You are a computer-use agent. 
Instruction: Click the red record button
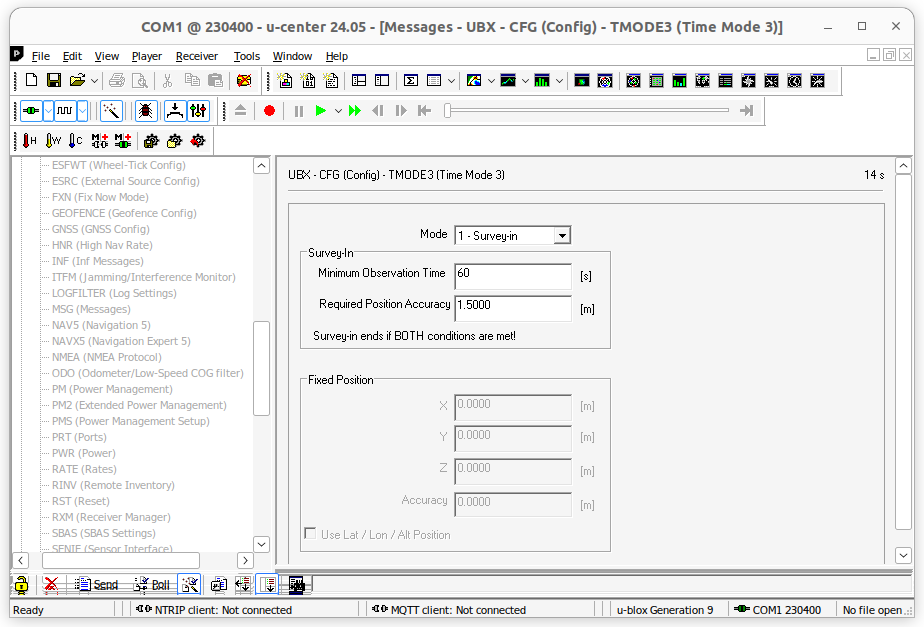pyautogui.click(x=269, y=111)
